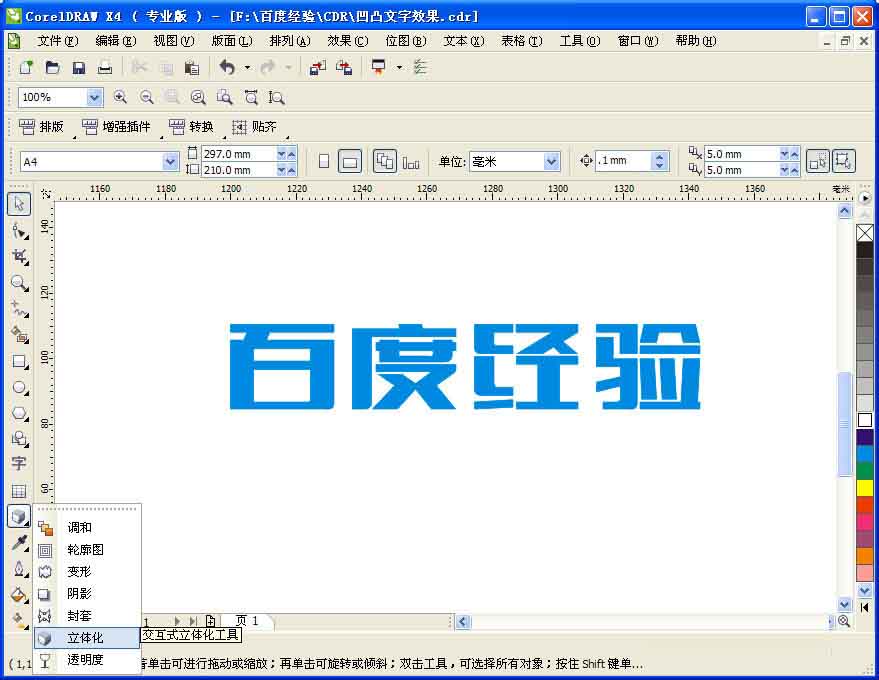
Task: Expand the undo history dropdown arrow
Action: coord(247,68)
